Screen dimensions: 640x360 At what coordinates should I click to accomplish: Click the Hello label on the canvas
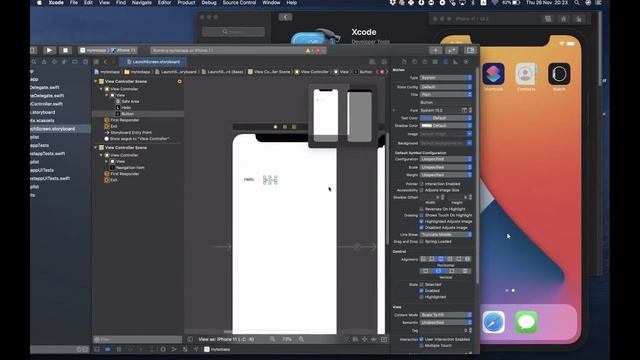pyautogui.click(x=249, y=179)
